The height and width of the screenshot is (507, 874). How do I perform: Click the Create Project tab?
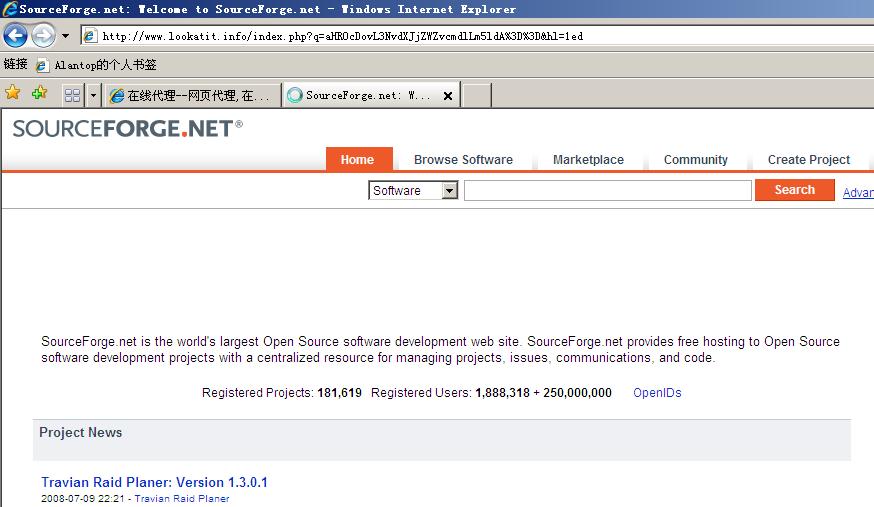[x=809, y=159]
